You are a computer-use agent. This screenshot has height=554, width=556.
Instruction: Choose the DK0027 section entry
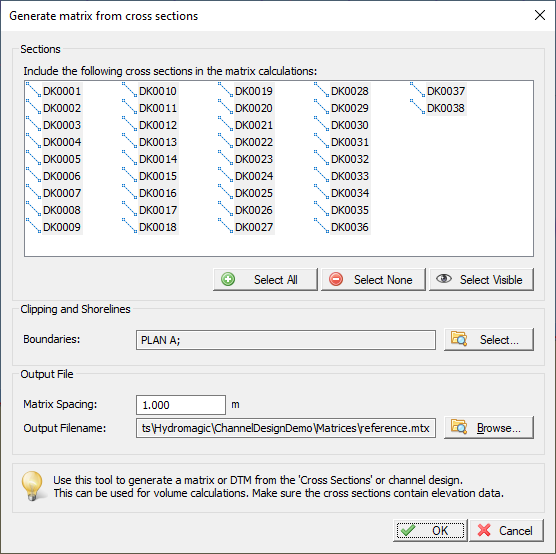[254, 227]
